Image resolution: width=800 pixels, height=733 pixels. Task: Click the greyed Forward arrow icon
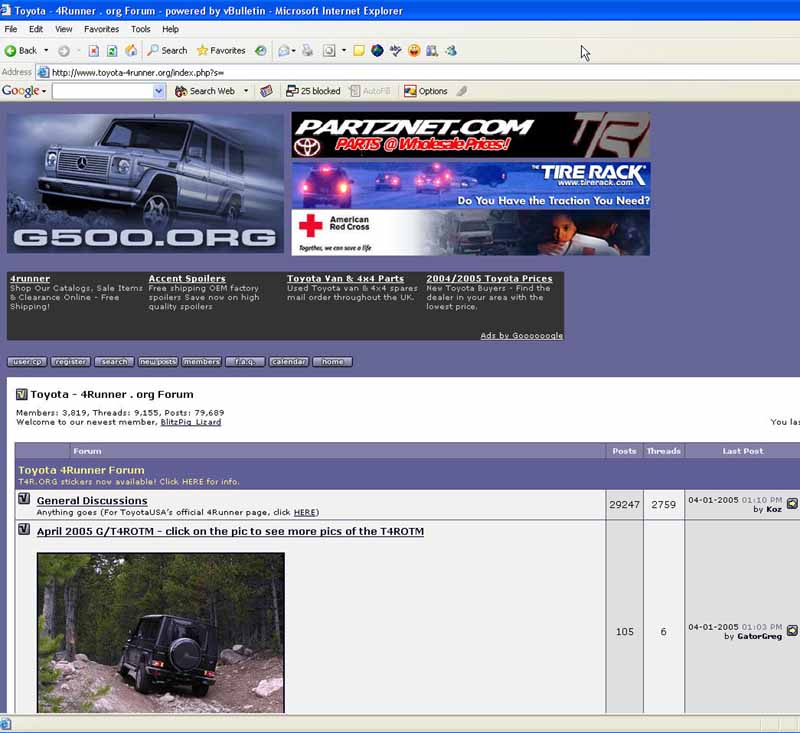(x=64, y=50)
